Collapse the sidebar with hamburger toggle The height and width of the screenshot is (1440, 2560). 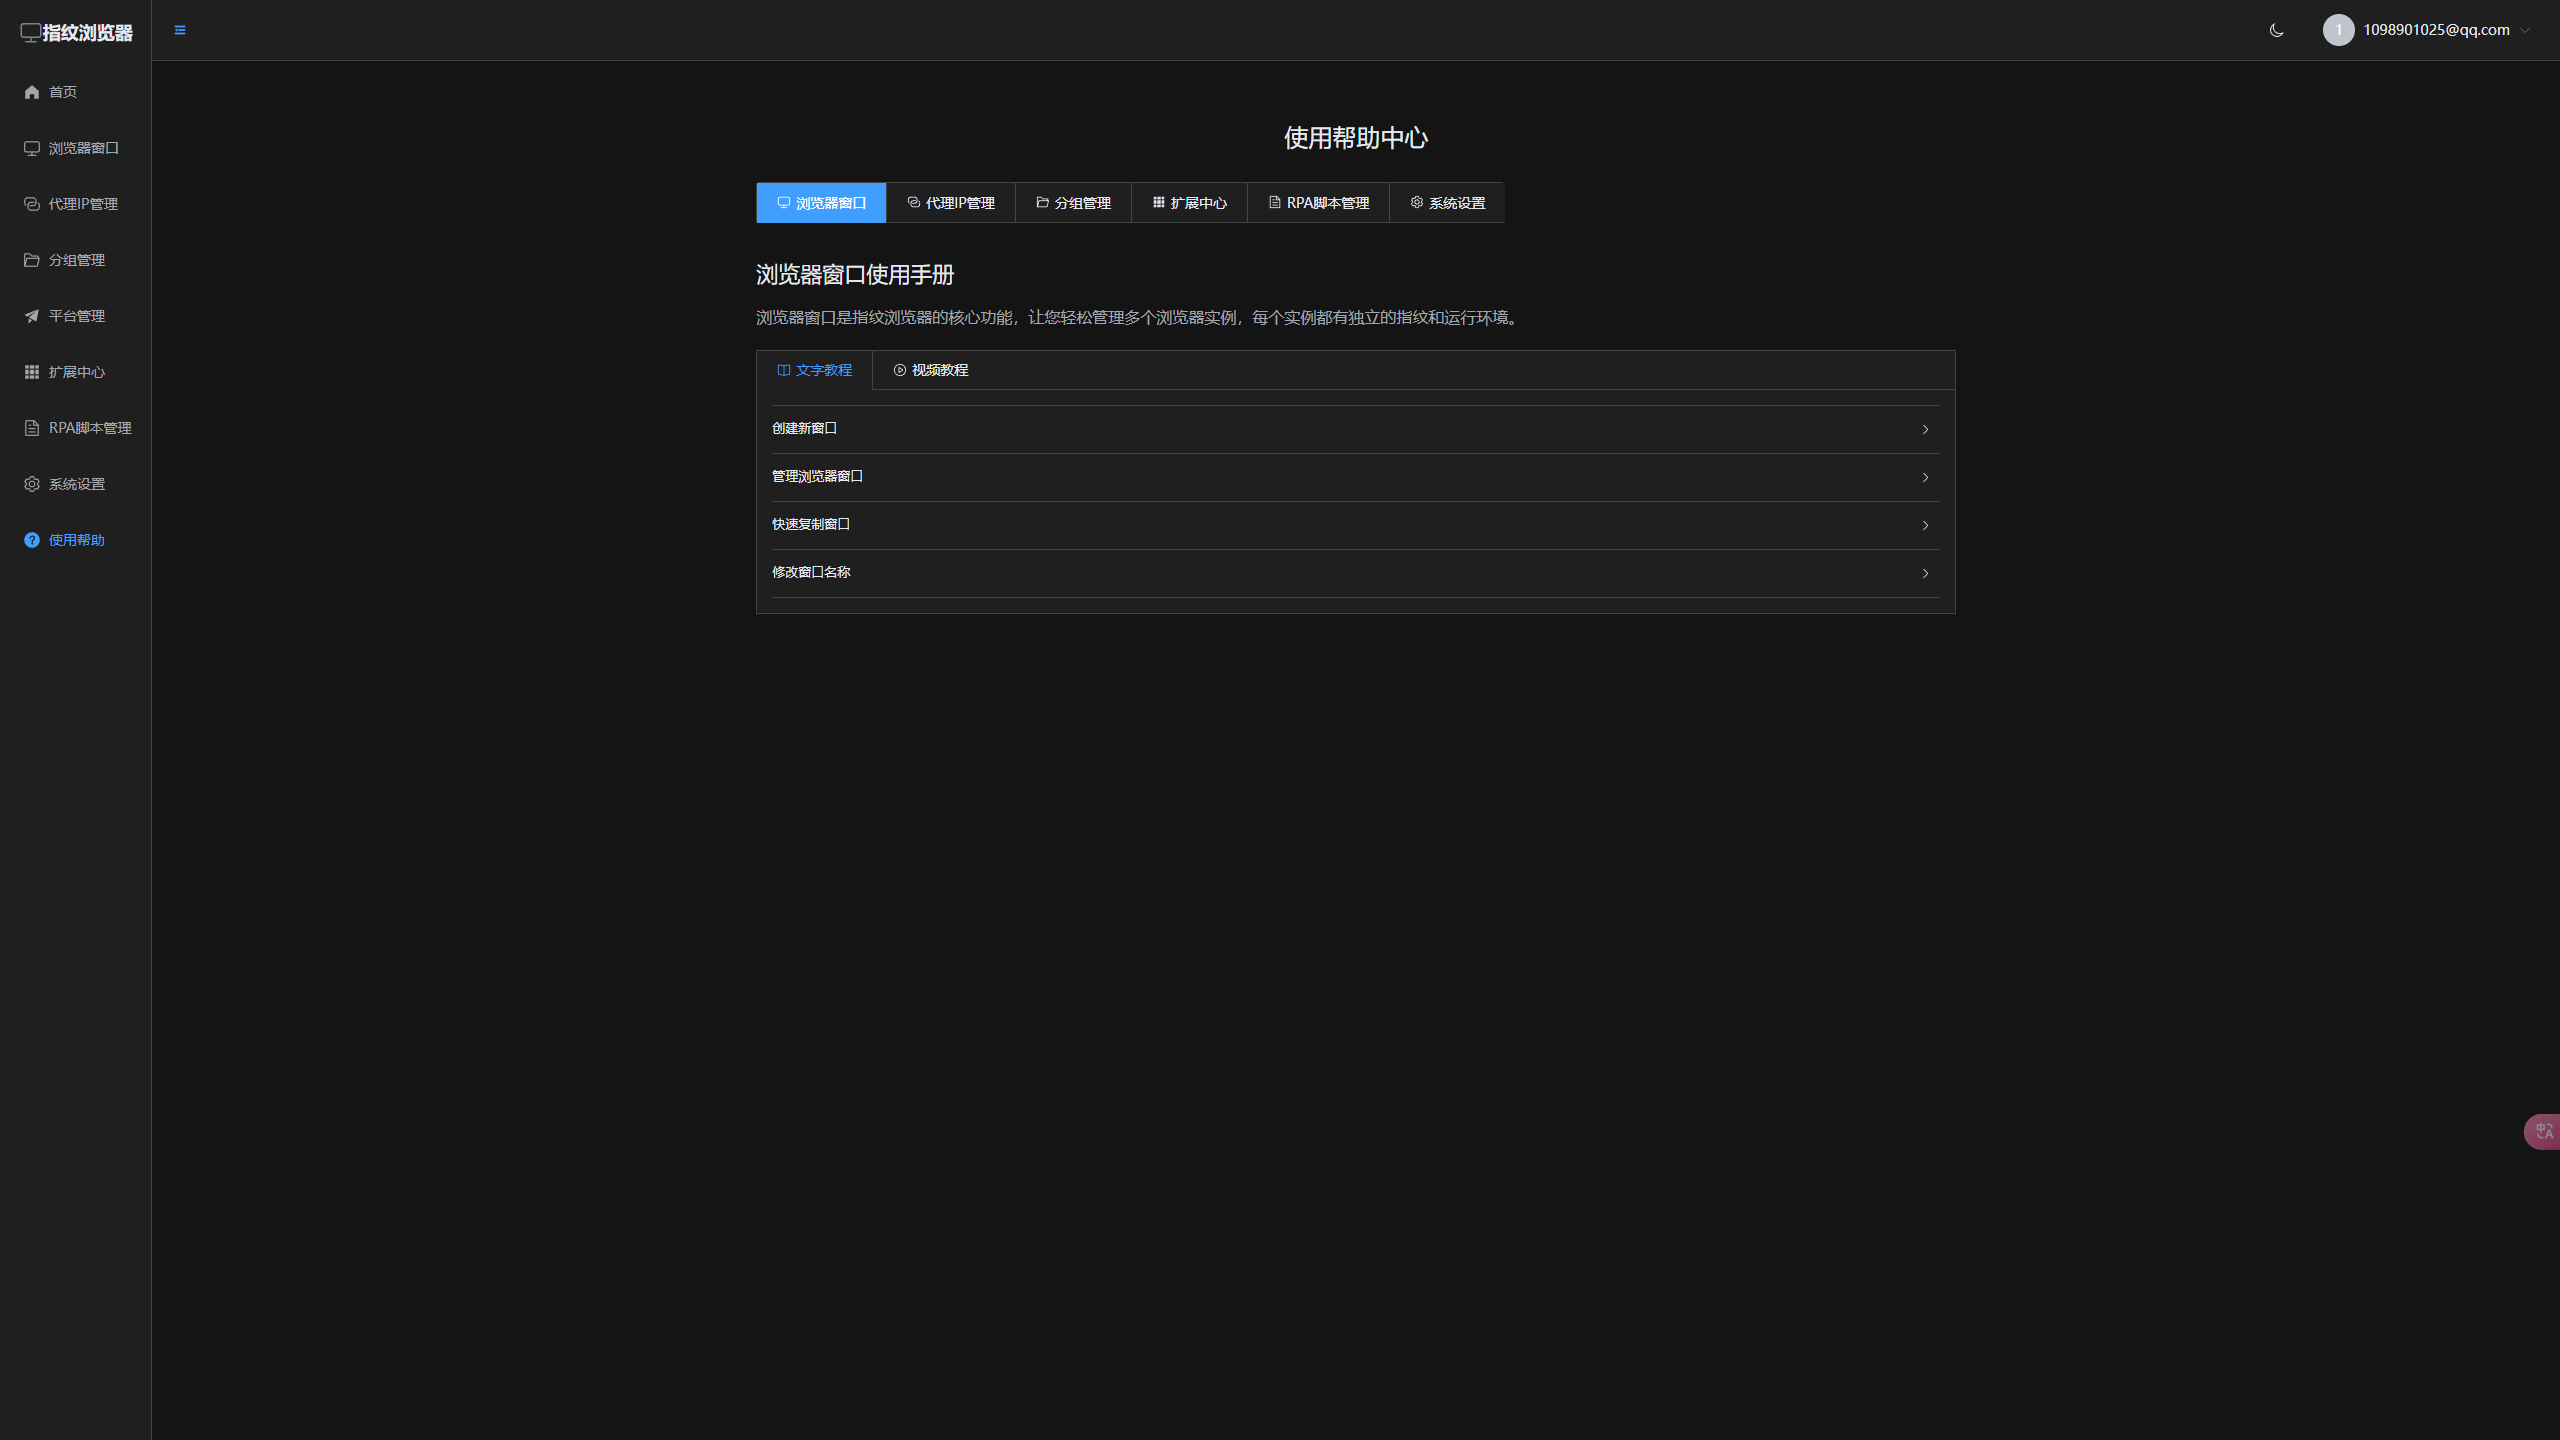click(x=180, y=30)
